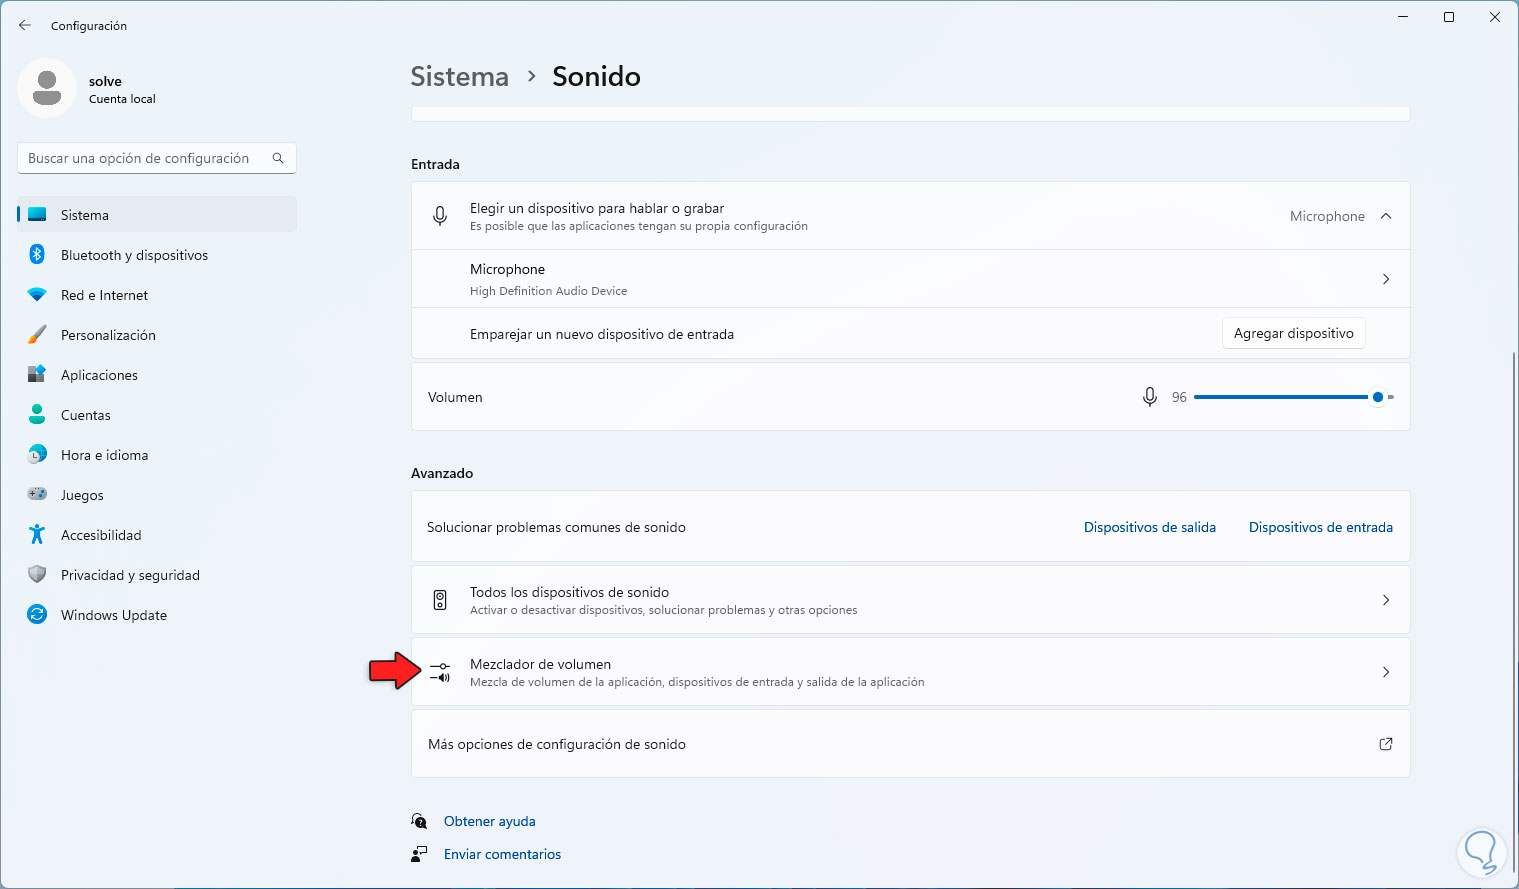1519x889 pixels.
Task: Collapse the input device chooser chevron
Action: [1386, 216]
